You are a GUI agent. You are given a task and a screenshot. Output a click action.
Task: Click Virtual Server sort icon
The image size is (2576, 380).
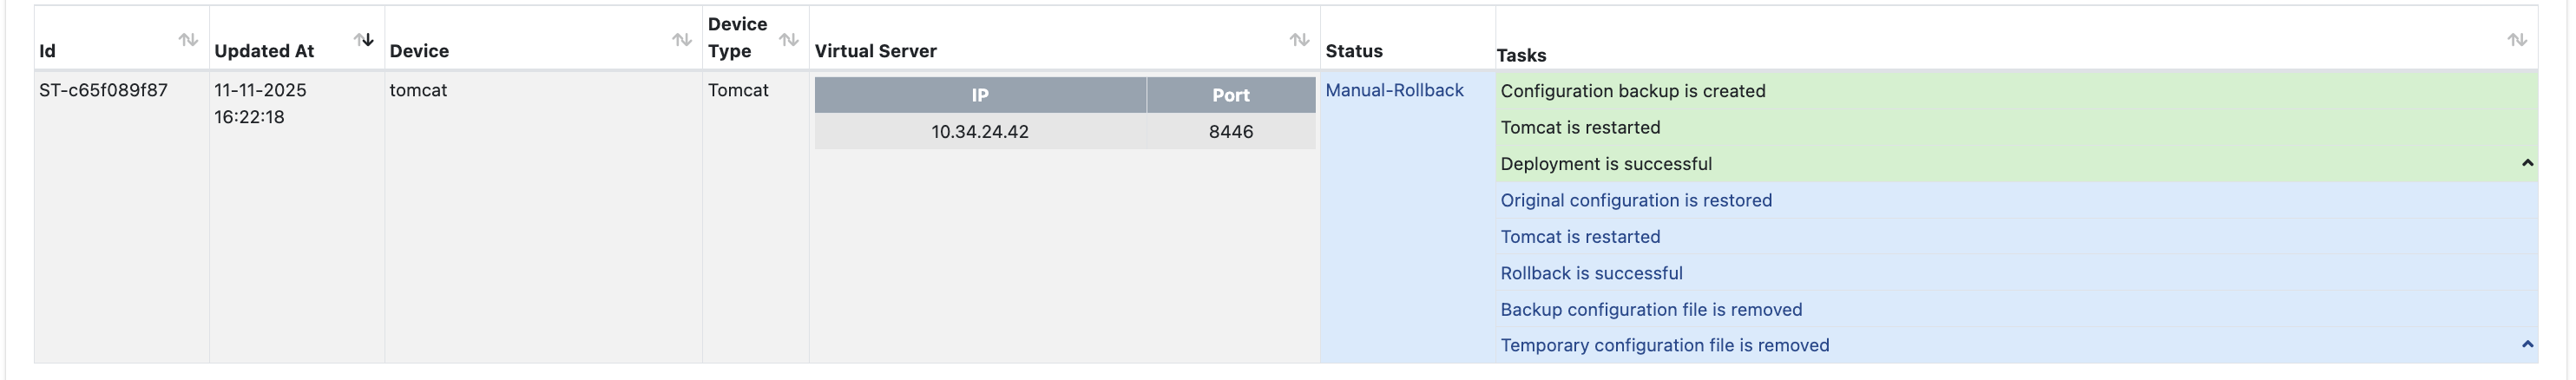pyautogui.click(x=1299, y=40)
